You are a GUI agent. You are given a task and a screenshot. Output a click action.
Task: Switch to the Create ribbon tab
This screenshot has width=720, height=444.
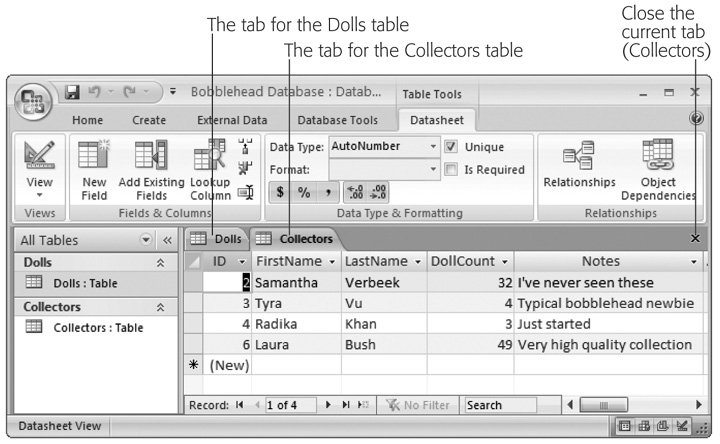149,120
